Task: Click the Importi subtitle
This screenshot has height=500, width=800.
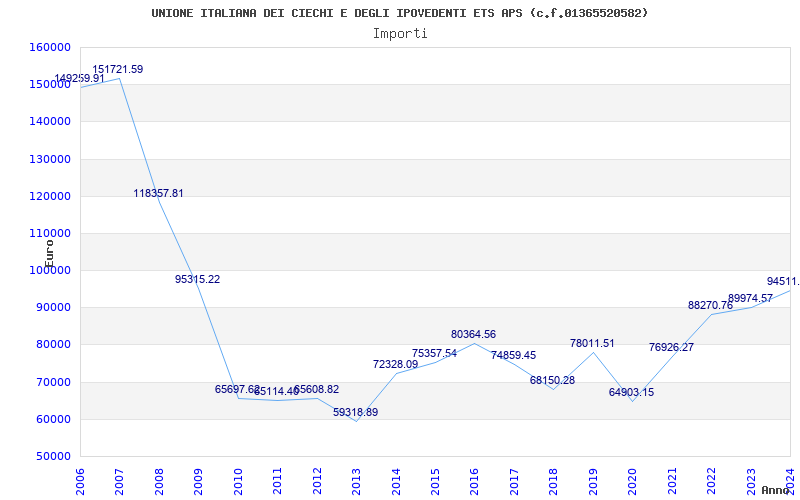Action: [x=400, y=34]
